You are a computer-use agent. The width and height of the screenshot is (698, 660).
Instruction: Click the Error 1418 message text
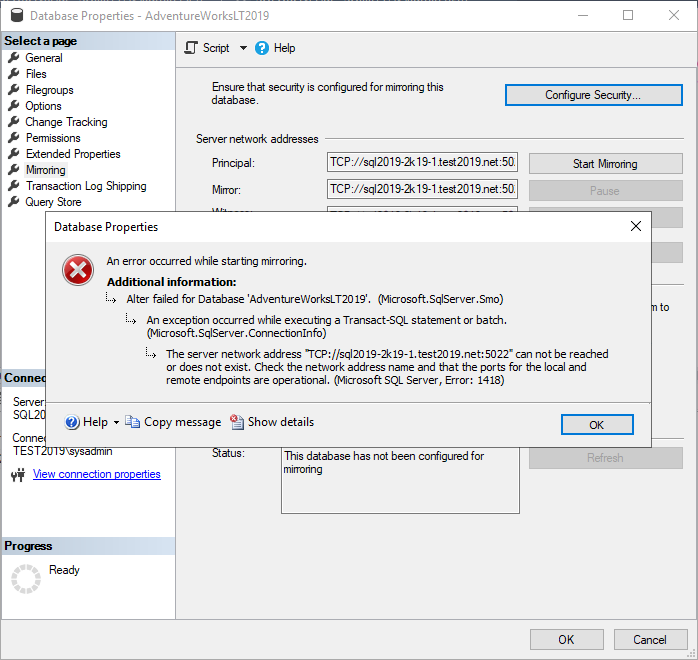pos(387,367)
